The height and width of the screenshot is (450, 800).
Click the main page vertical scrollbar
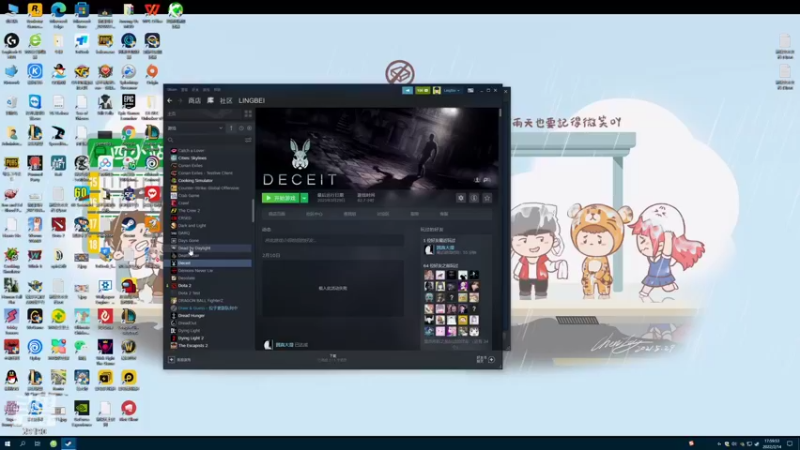500,113
